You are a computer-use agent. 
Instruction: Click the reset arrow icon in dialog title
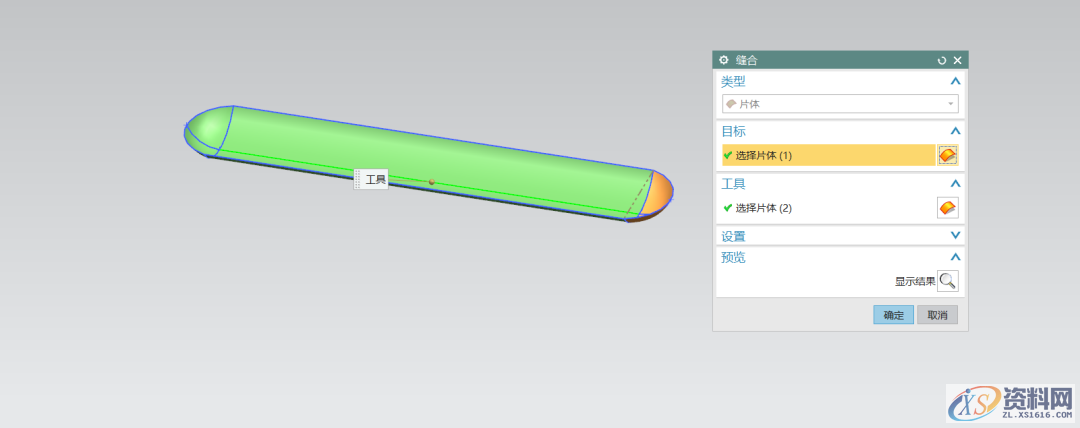click(x=941, y=60)
